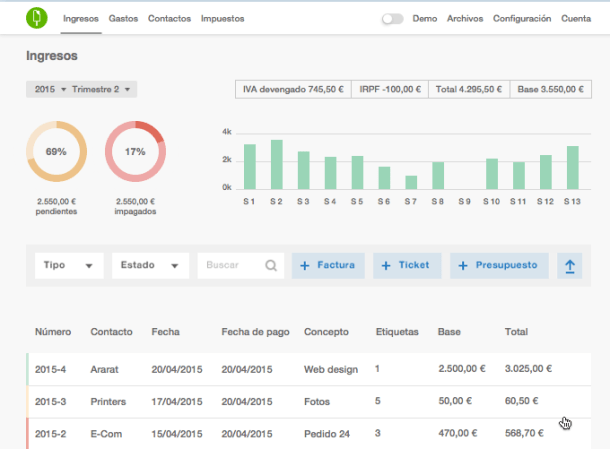Create a new Presupuesto
Screen dimensions: 610x449
point(500,266)
